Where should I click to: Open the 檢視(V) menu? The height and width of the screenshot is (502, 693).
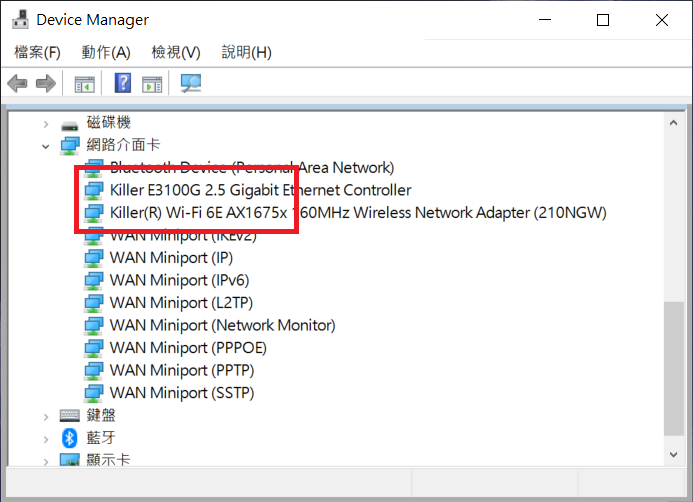176,52
